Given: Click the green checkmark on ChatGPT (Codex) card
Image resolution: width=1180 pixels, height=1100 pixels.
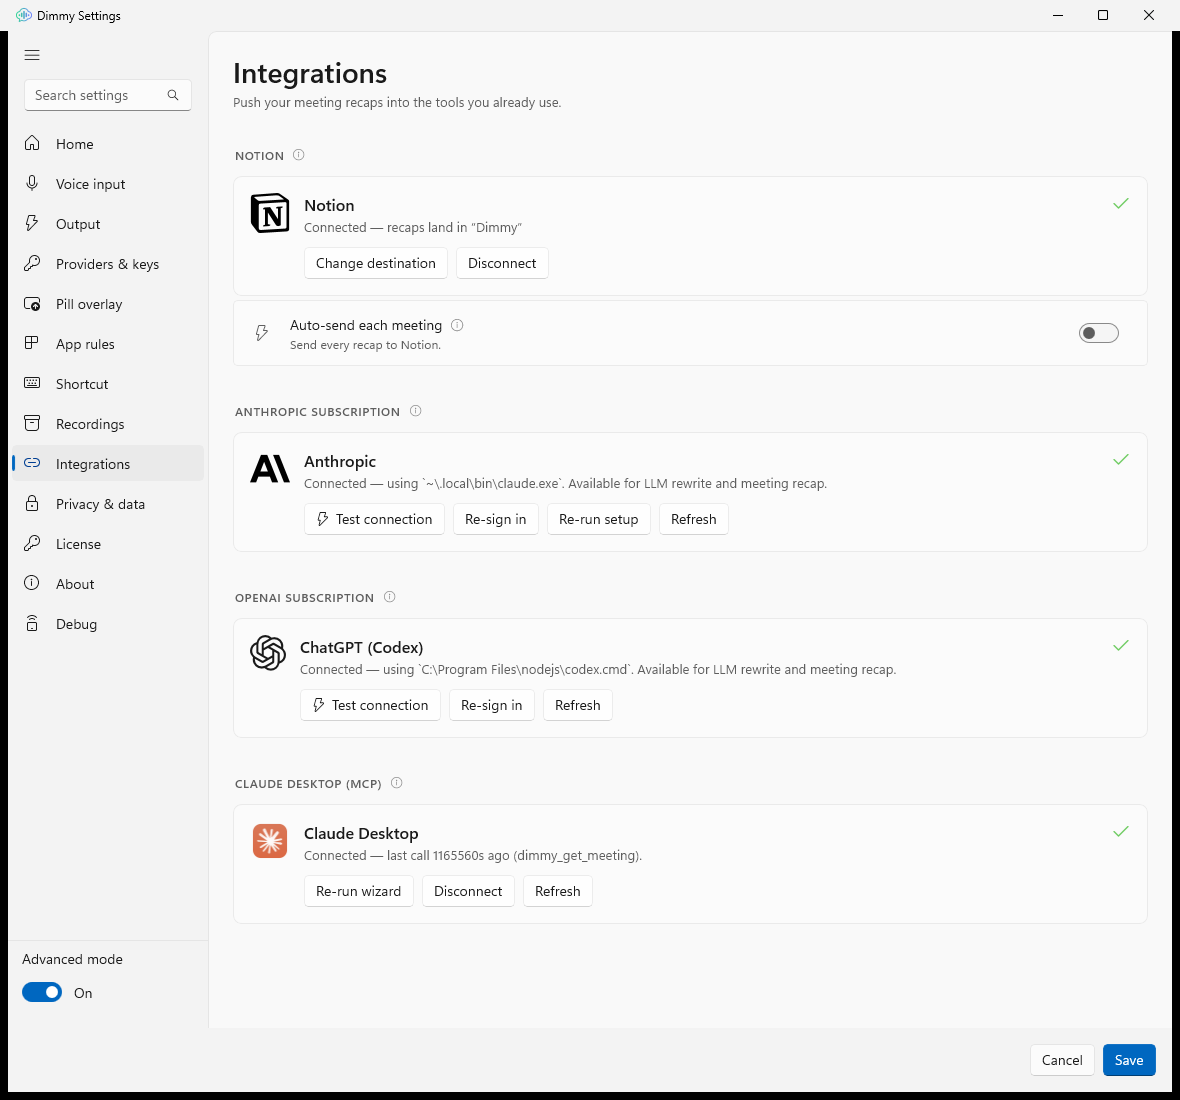Looking at the screenshot, I should click(x=1121, y=645).
